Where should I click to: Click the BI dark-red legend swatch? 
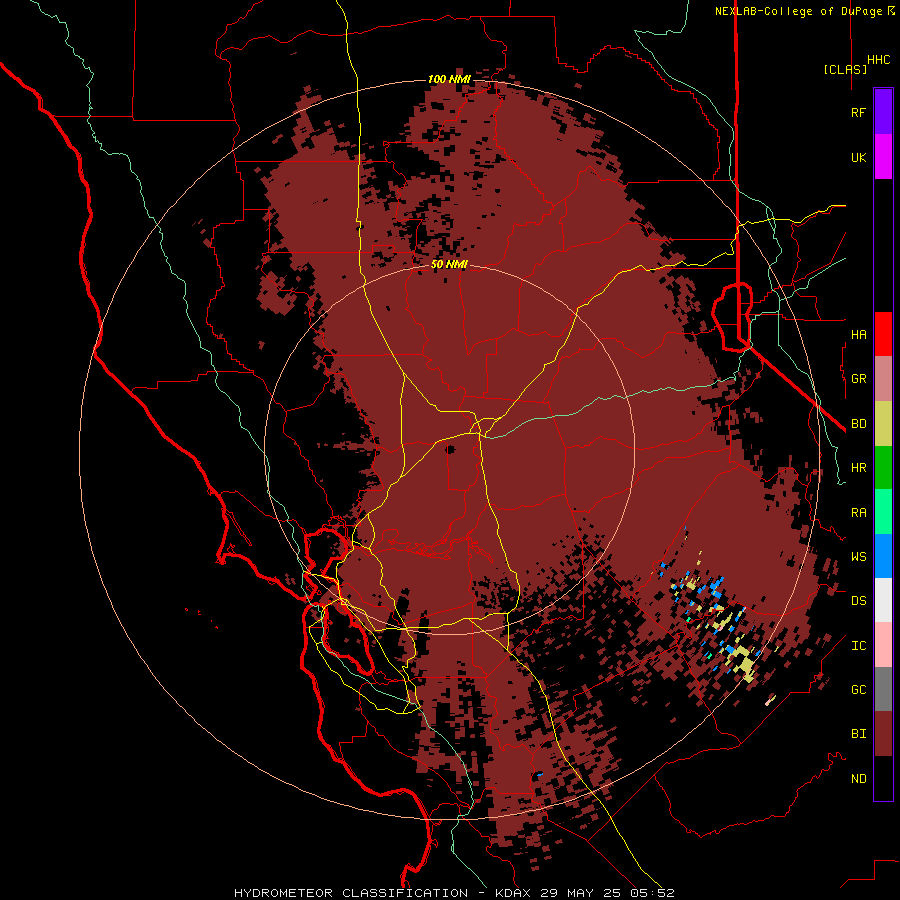(883, 734)
